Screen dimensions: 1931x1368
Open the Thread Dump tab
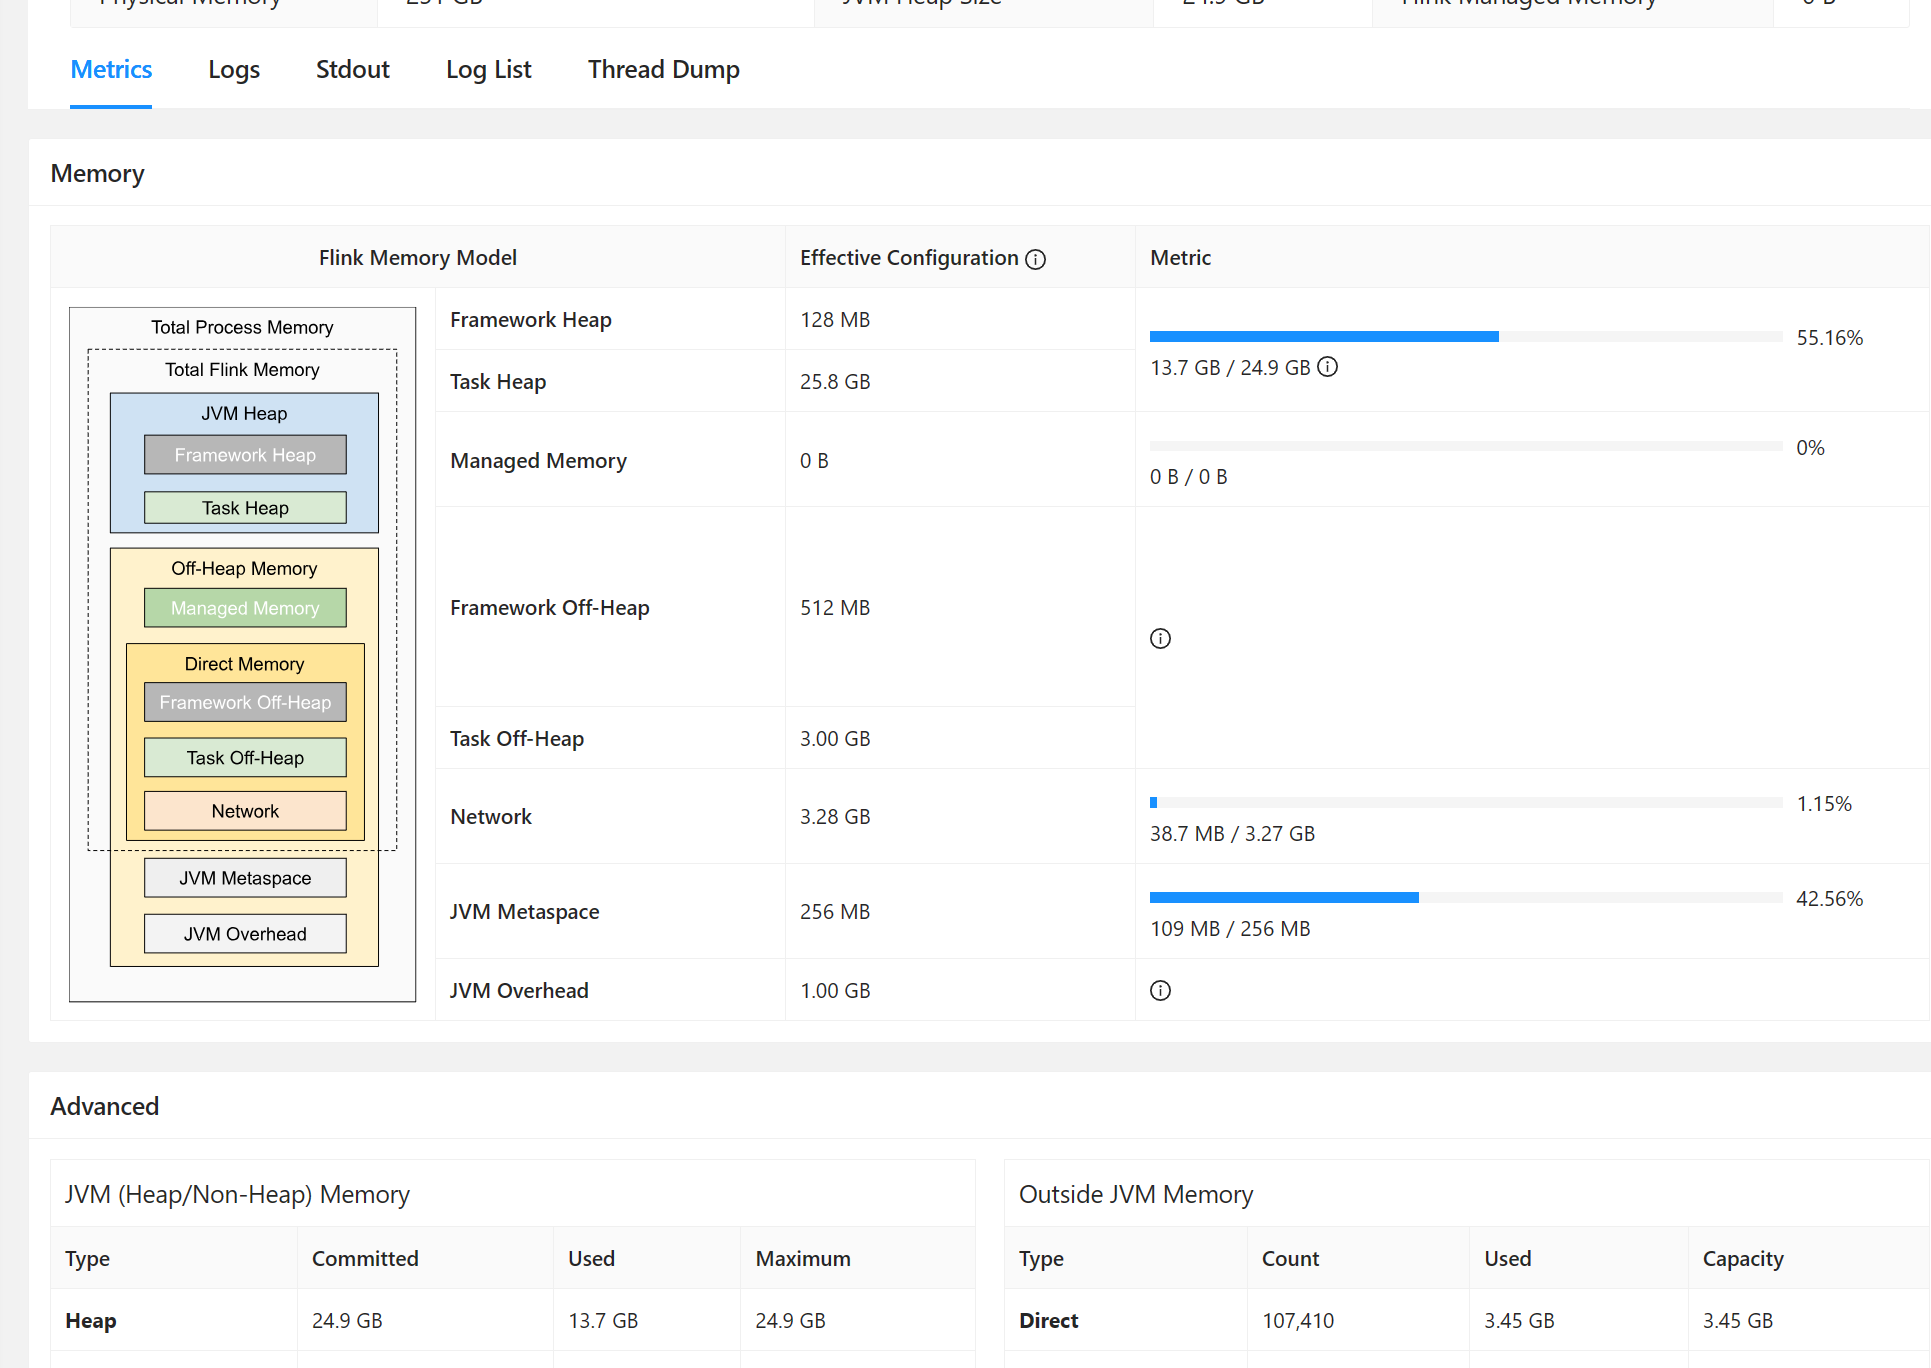[664, 69]
